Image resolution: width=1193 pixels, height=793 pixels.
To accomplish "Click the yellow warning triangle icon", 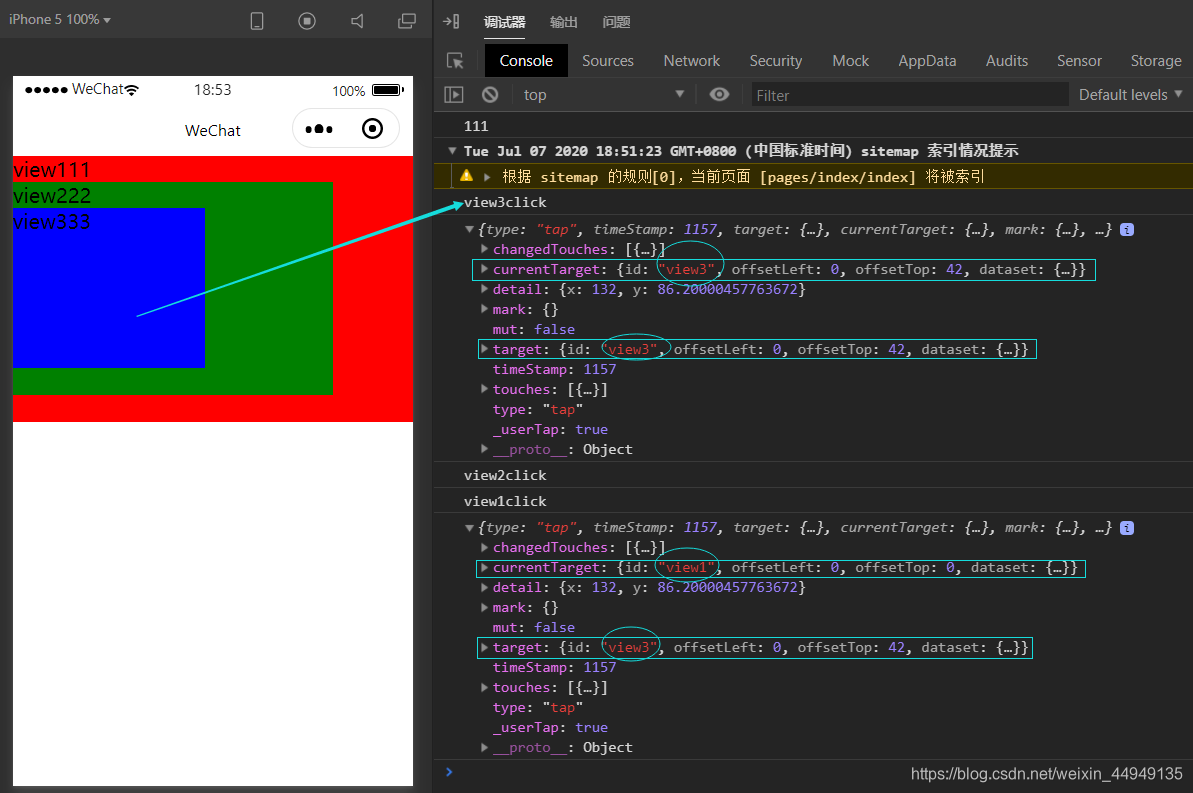I will (x=466, y=176).
